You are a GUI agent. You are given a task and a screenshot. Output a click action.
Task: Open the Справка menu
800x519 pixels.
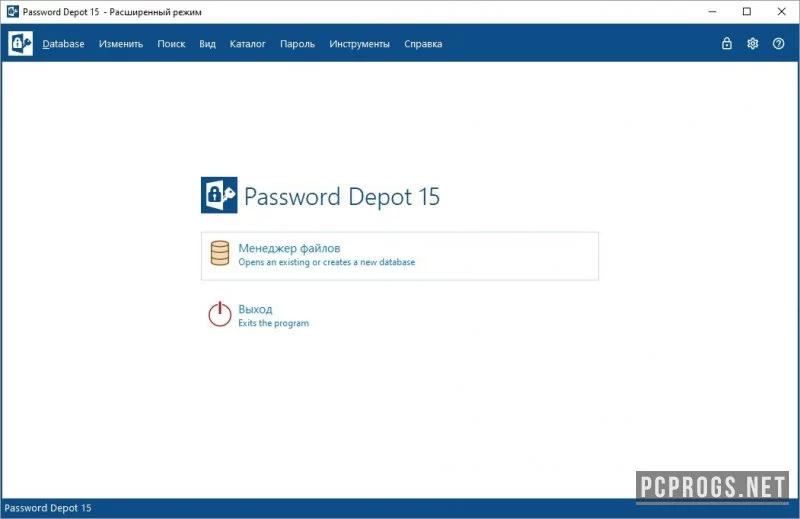pos(423,44)
